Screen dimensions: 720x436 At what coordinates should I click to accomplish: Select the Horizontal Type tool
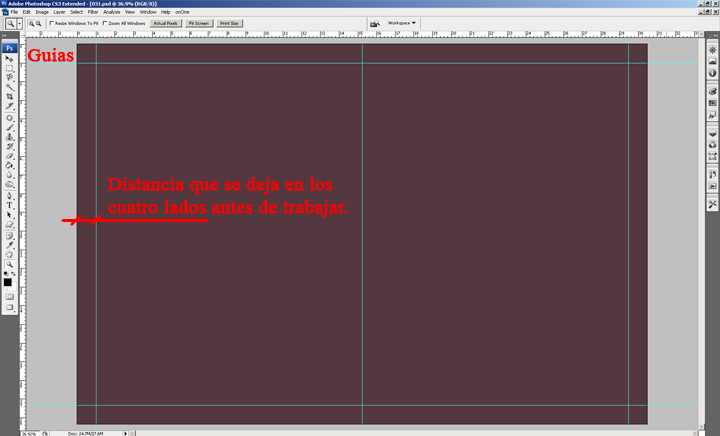click(10, 204)
